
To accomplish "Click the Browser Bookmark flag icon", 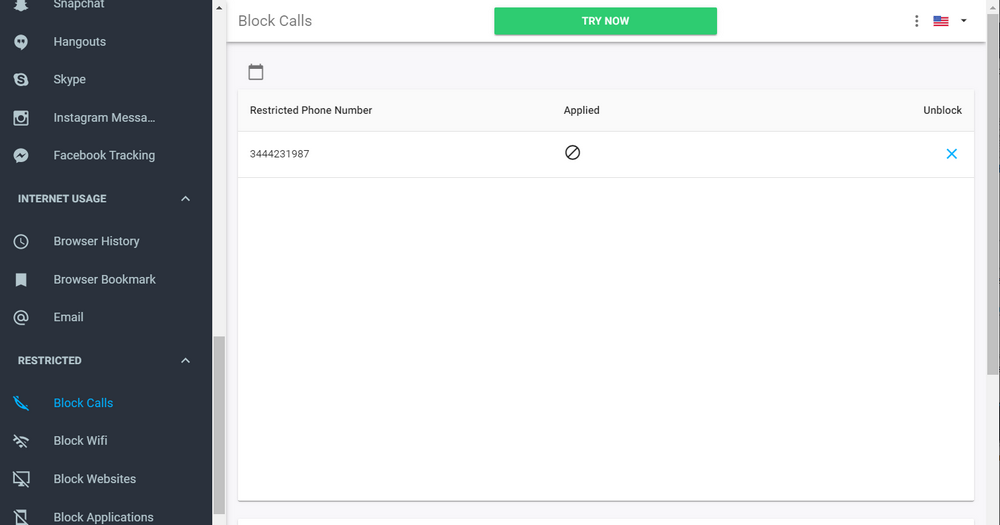I will [21, 279].
